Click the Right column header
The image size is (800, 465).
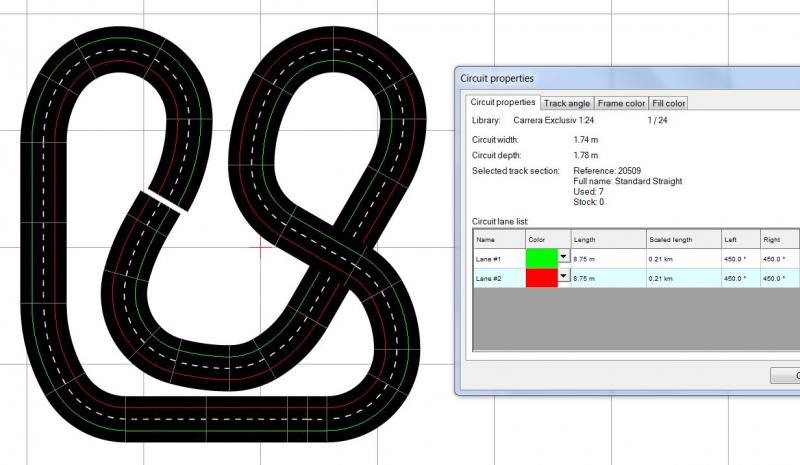[780, 239]
